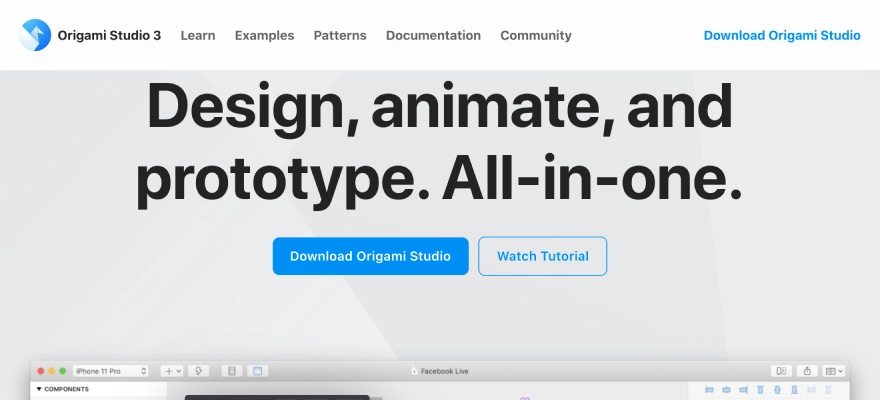
Task: Click the align bottom edges icon
Action: click(x=795, y=390)
